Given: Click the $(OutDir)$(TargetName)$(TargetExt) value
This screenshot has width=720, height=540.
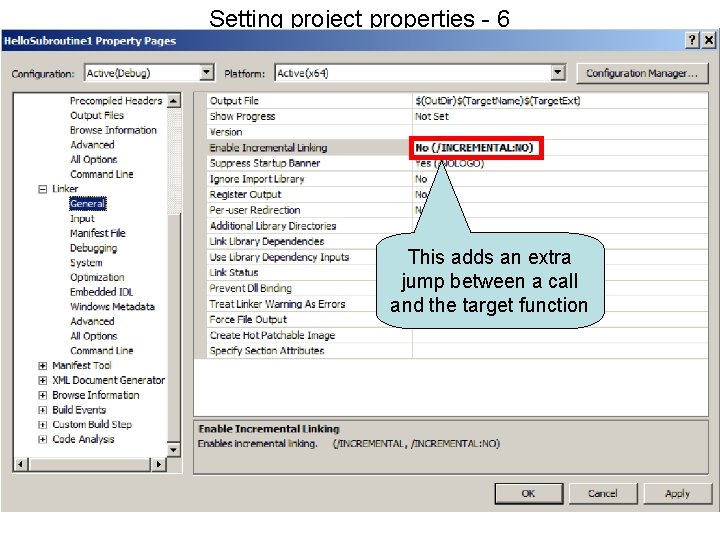Looking at the screenshot, I should (498, 101).
